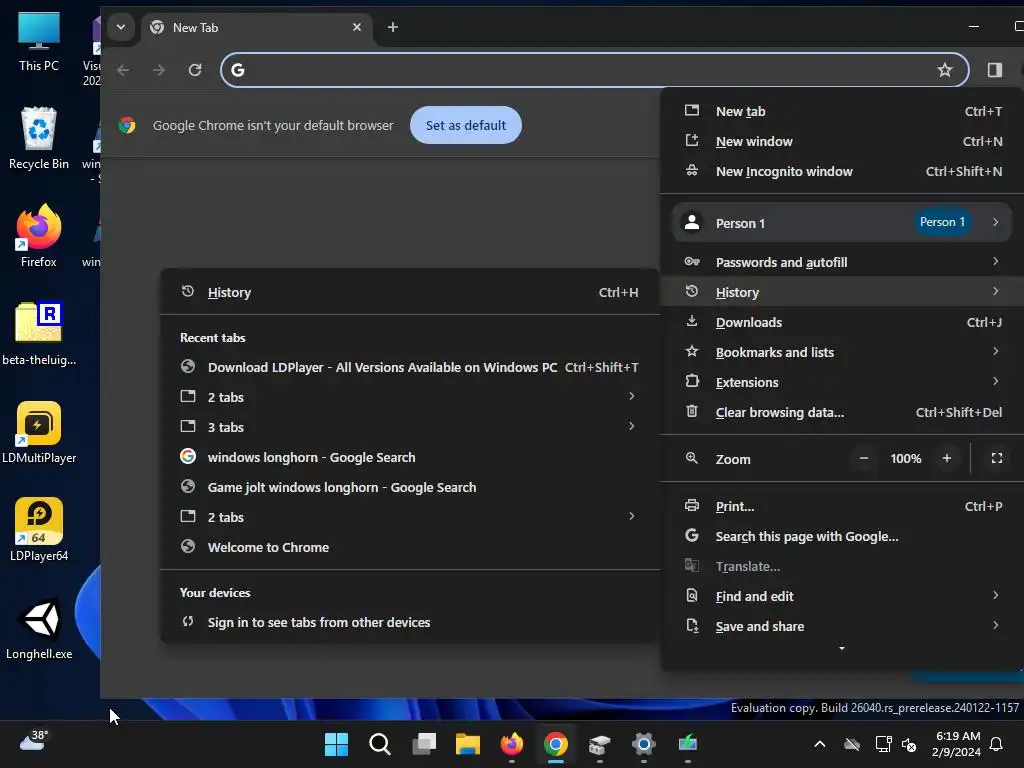Click Set as default button
This screenshot has height=768, width=1024.
pos(466,125)
